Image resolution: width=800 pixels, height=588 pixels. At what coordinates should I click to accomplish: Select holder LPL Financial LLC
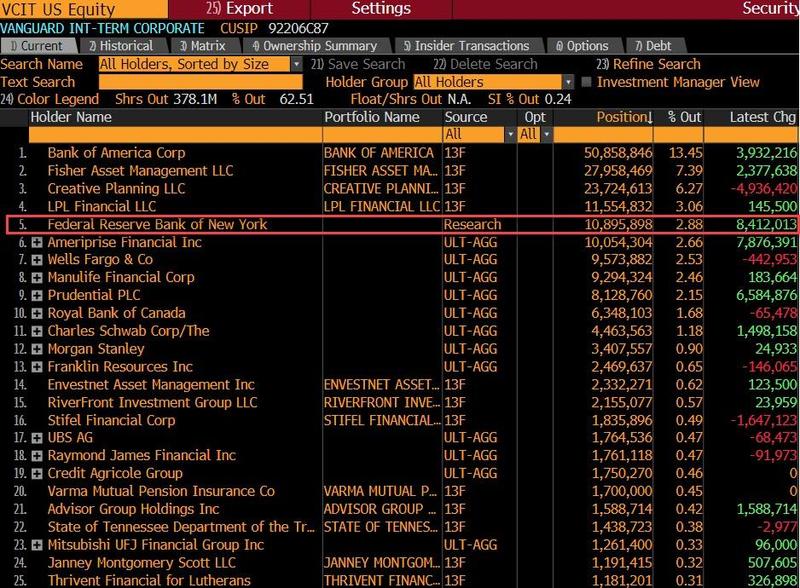tap(102, 207)
